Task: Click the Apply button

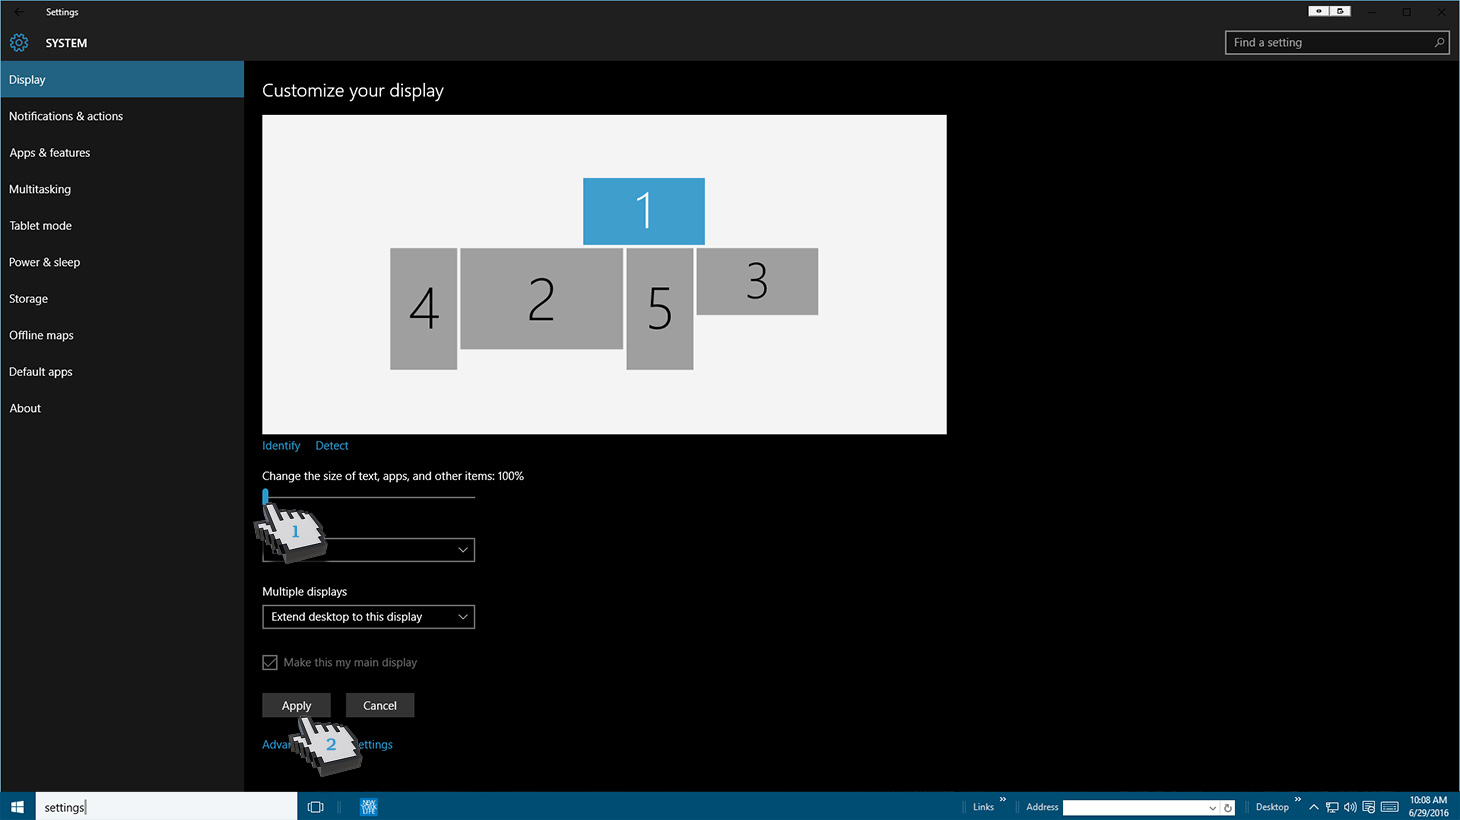Action: coord(296,705)
